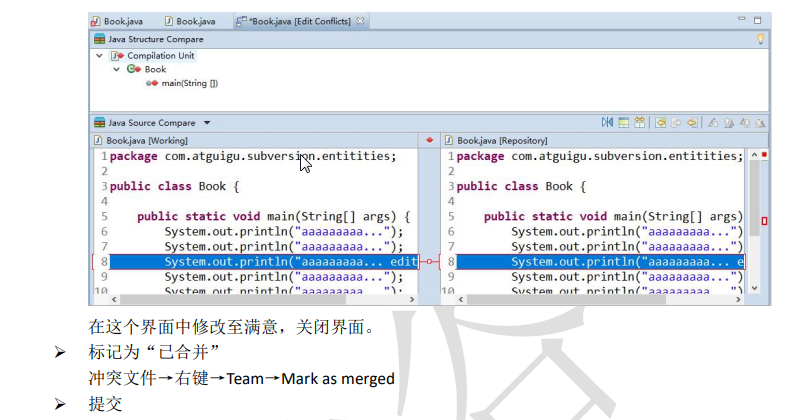Image resolution: width=791 pixels, height=420 pixels.
Task: Click file icon beside Book.java [Working]
Action: 98,140
